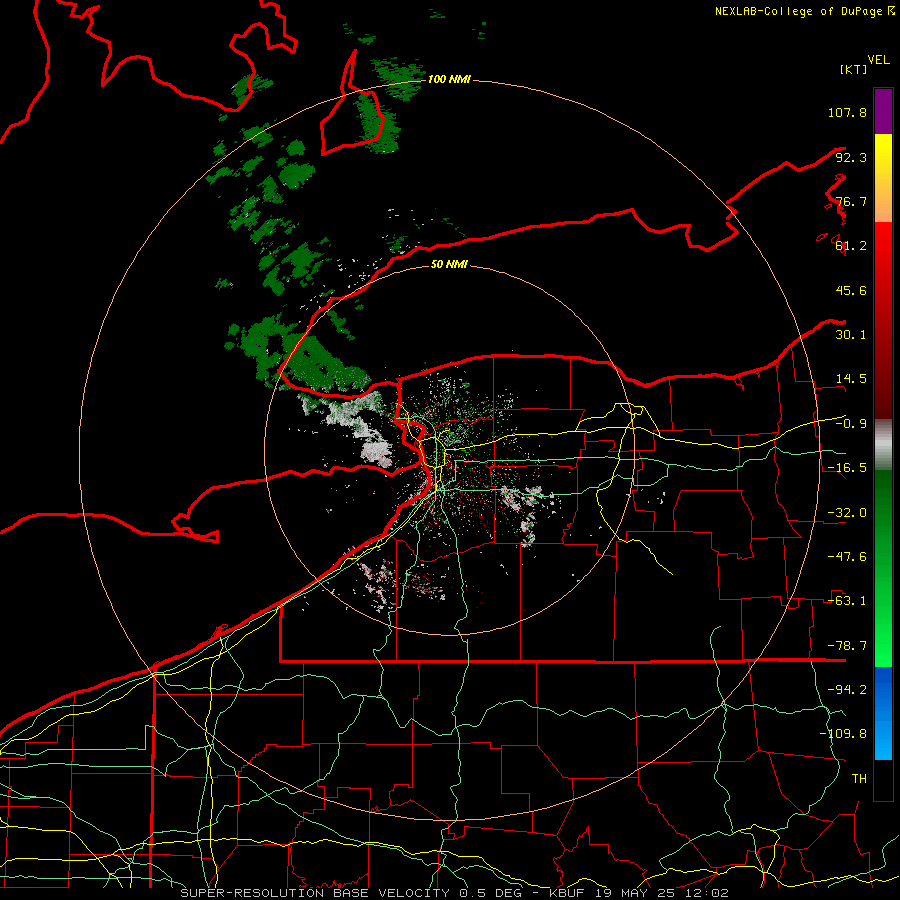Click the -32.0 legend value

847,513
